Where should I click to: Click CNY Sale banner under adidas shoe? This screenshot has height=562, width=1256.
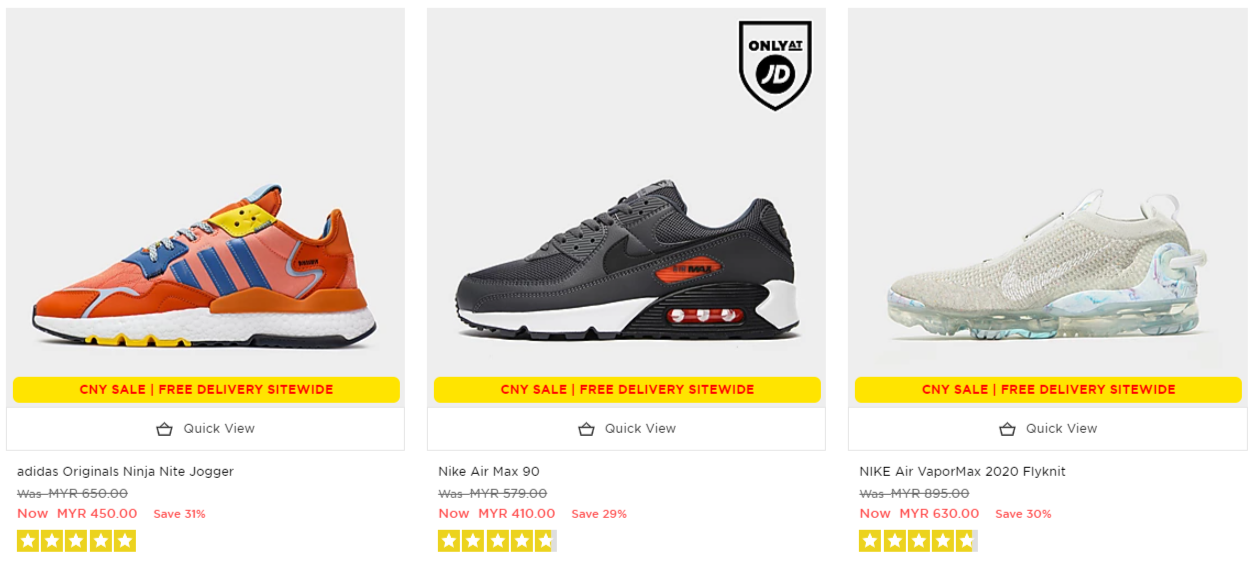pos(206,390)
